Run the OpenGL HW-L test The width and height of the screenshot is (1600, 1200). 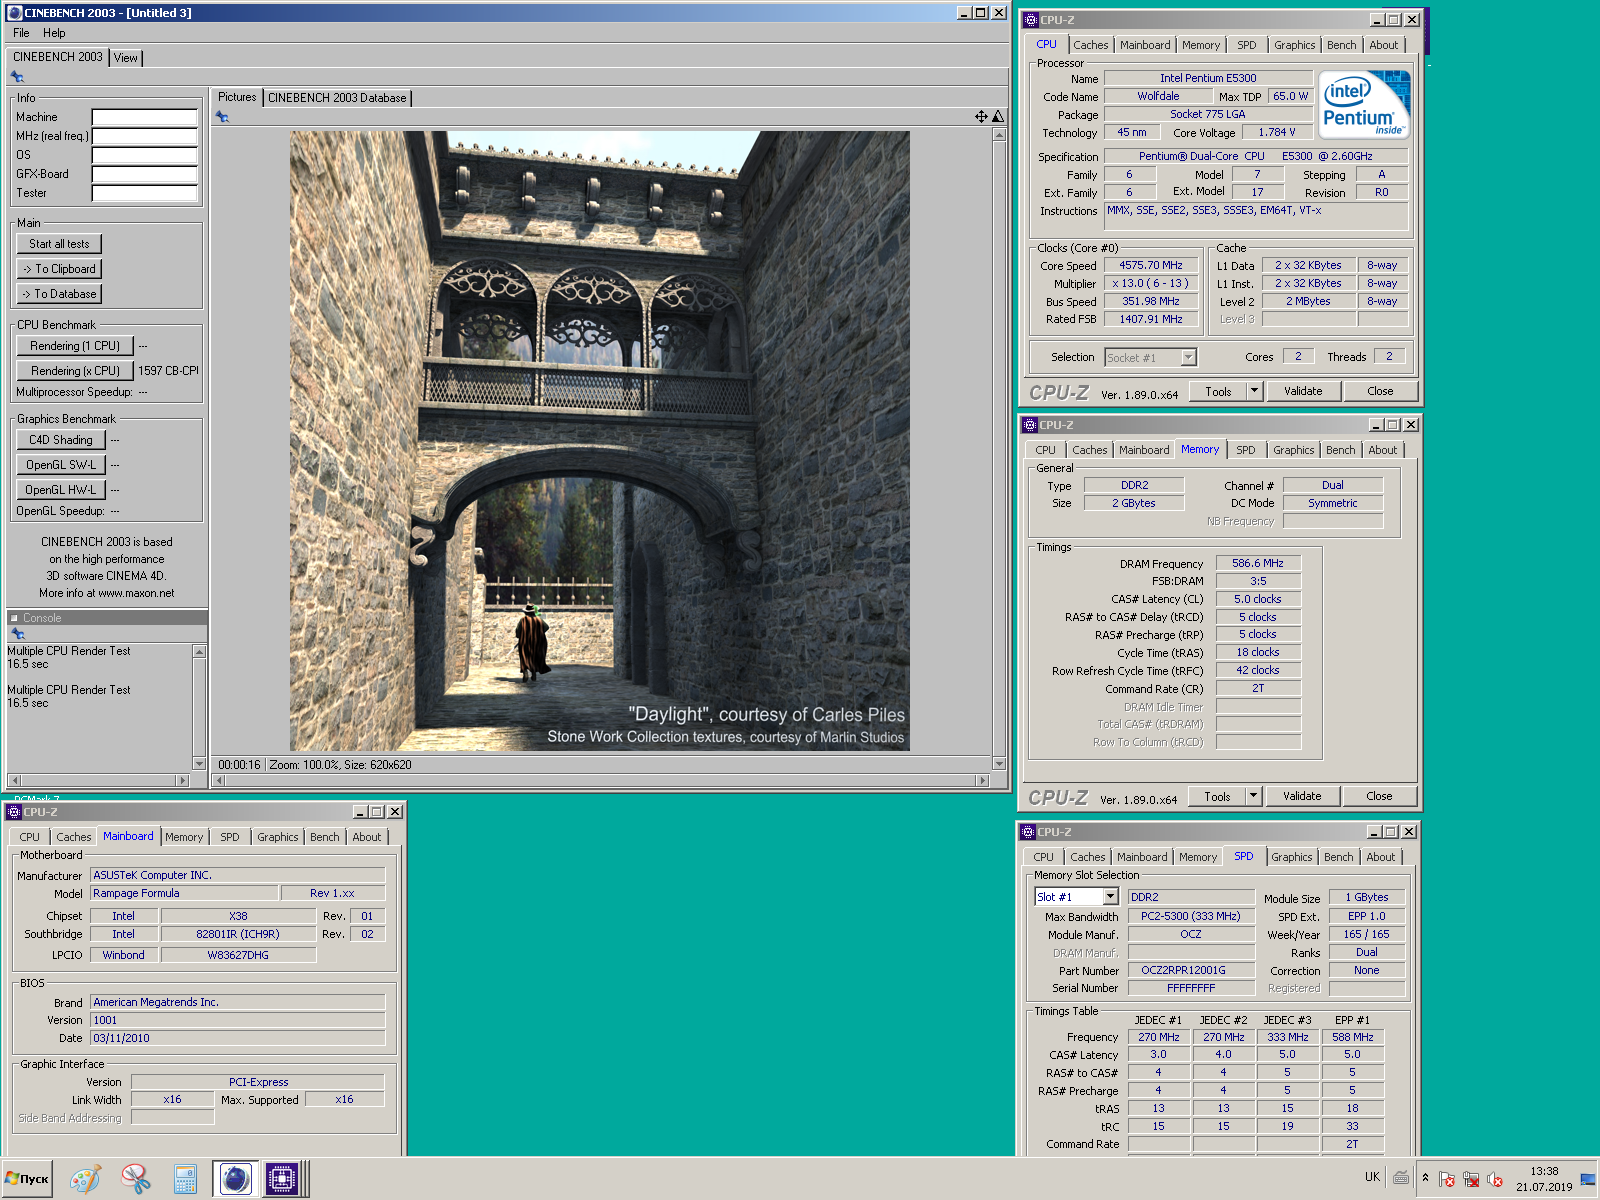61,490
